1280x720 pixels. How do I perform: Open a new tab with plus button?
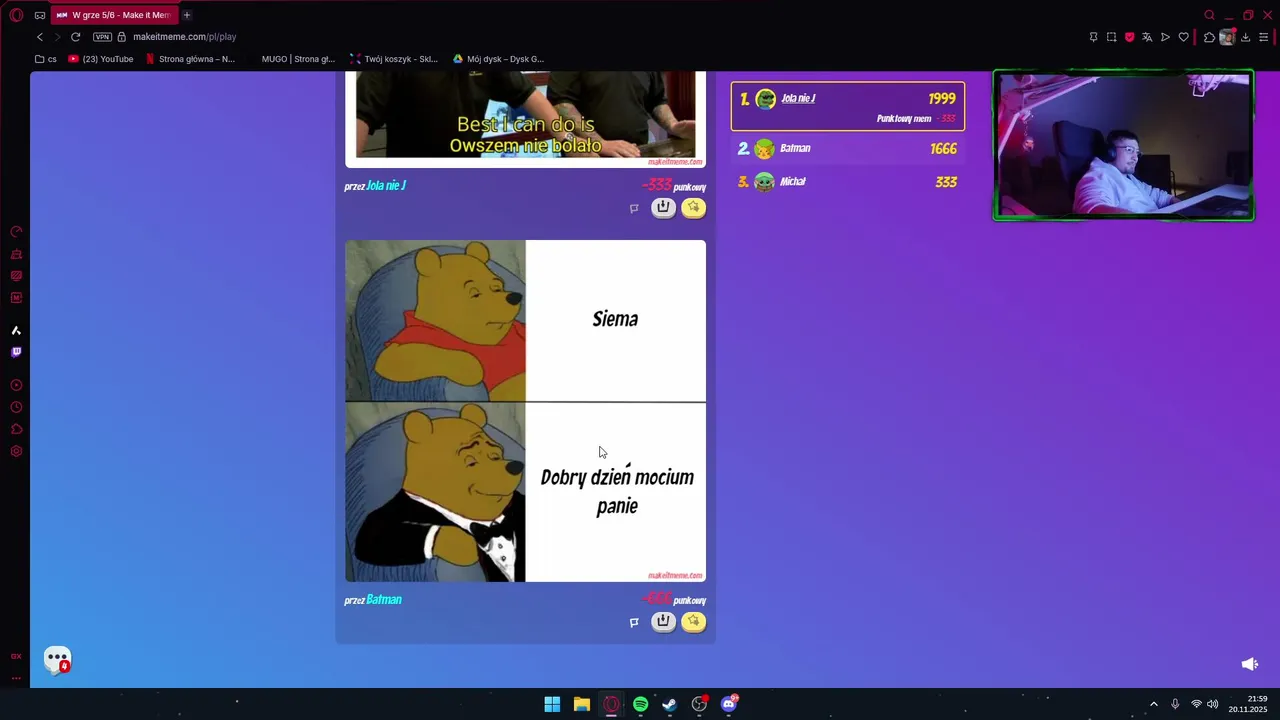(187, 15)
